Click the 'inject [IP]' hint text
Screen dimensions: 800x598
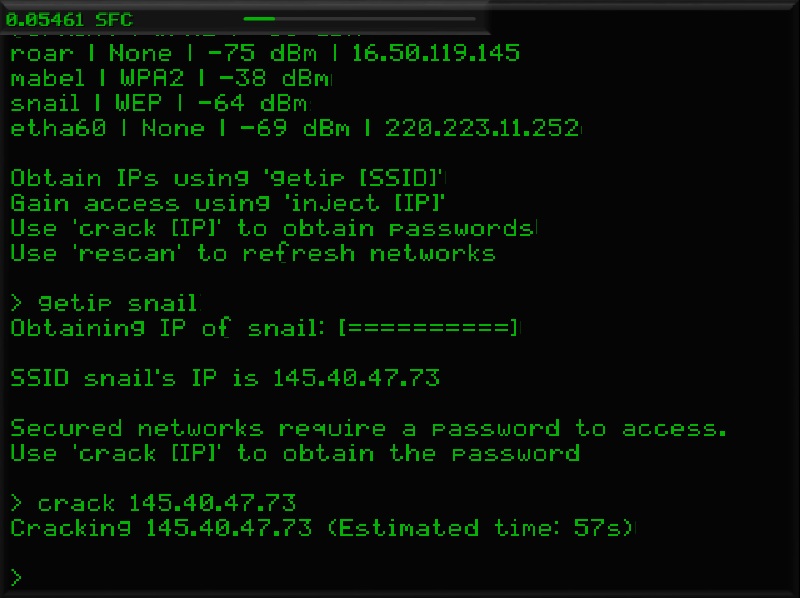tap(365, 203)
